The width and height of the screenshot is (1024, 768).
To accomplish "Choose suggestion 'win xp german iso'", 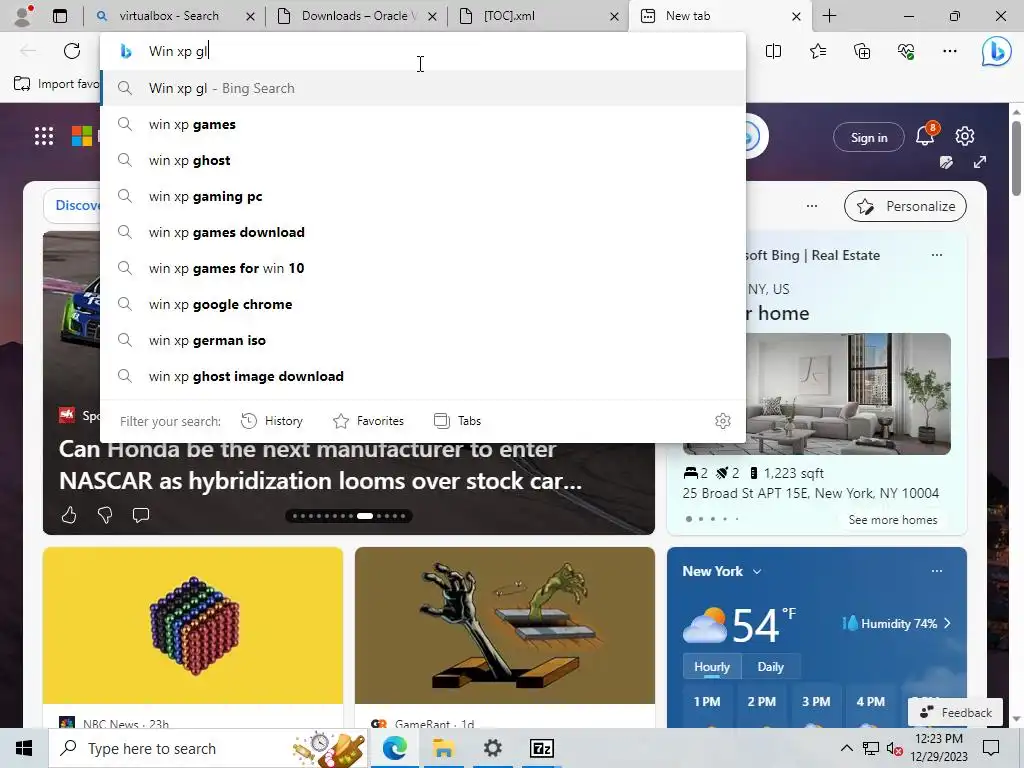I will point(423,340).
